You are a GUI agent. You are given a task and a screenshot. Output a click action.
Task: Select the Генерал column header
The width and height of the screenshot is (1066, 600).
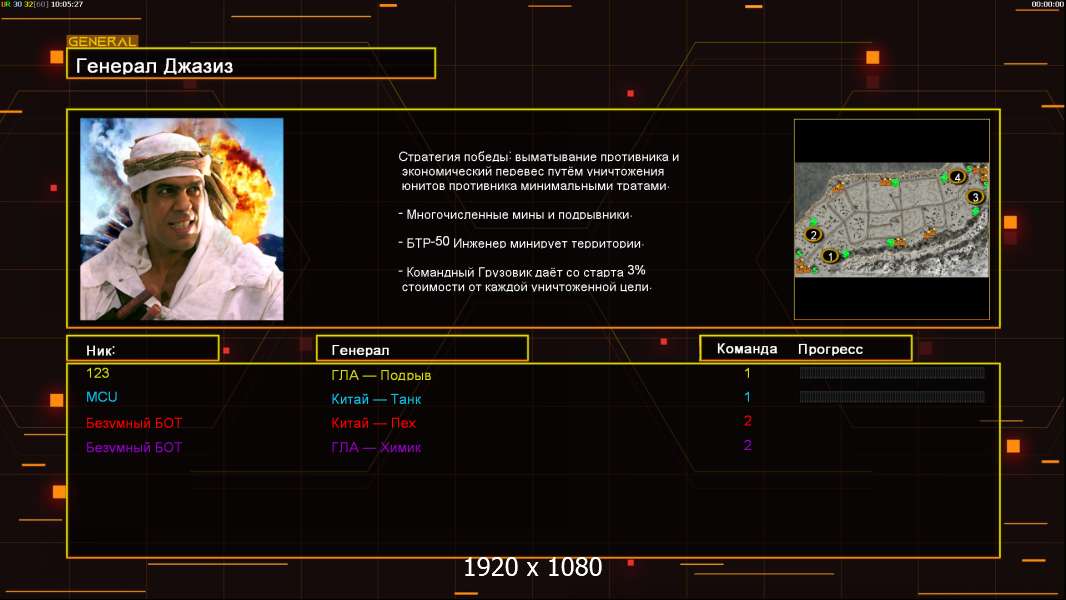[x=422, y=349]
